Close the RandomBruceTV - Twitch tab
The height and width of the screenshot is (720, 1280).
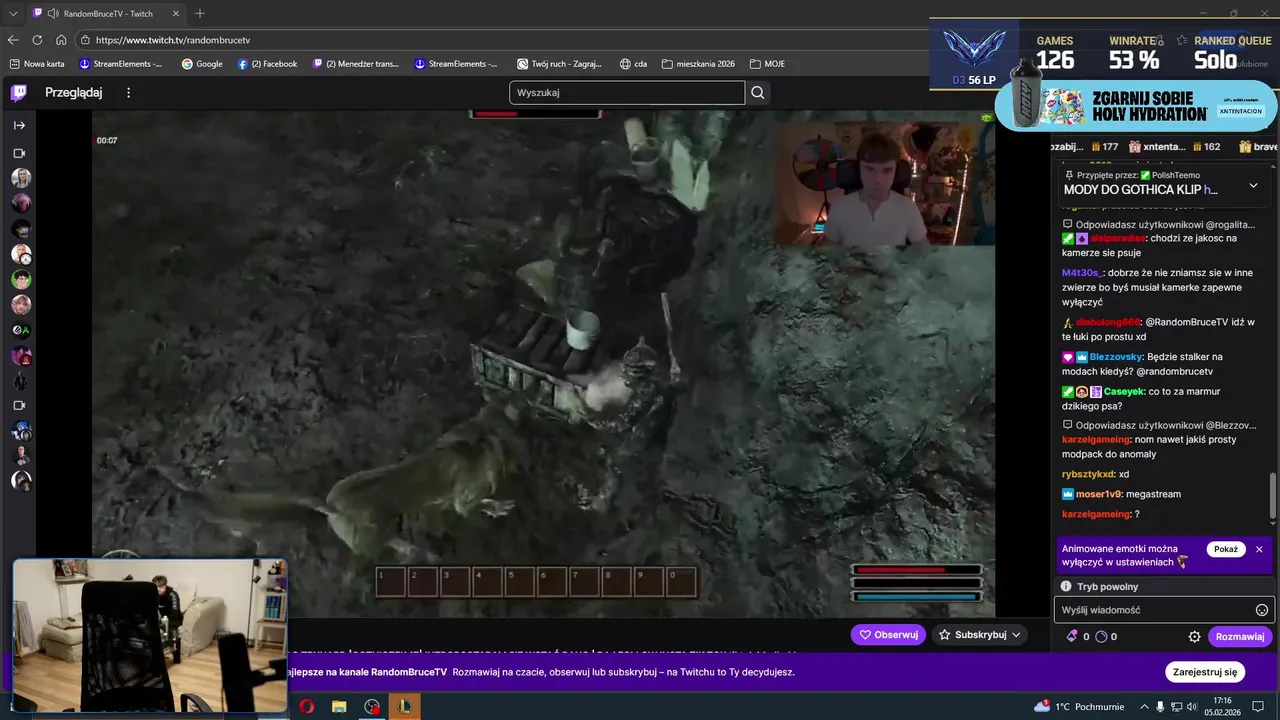[176, 14]
